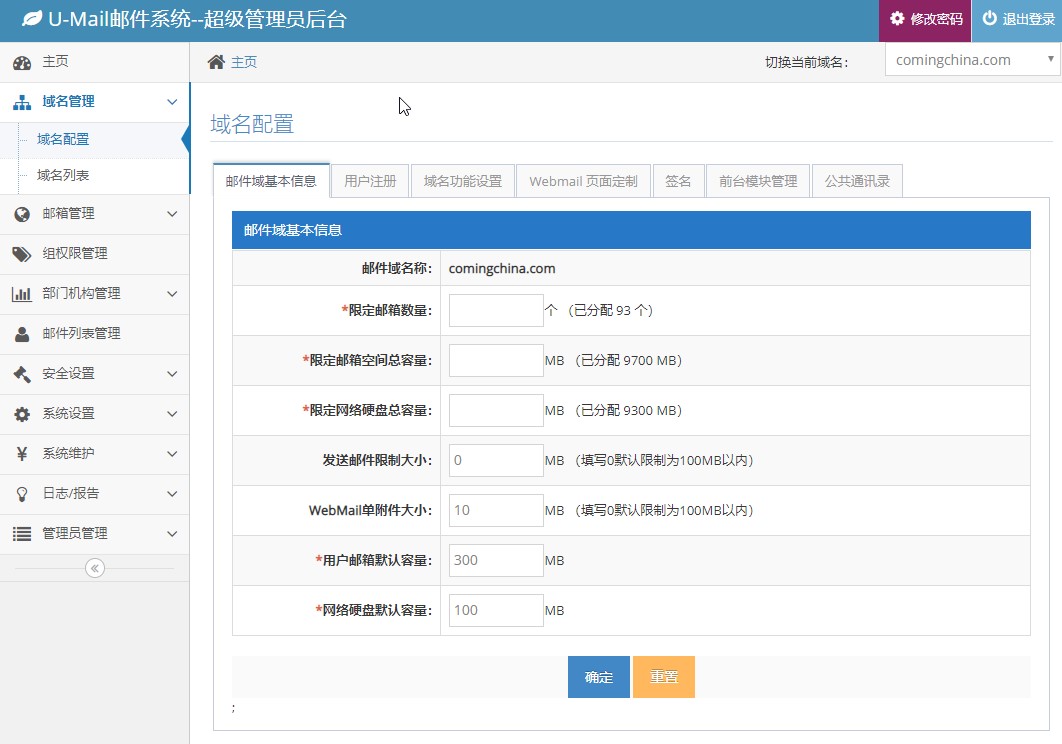
Task: Open the 域名功能设置 tab
Action: click(463, 181)
